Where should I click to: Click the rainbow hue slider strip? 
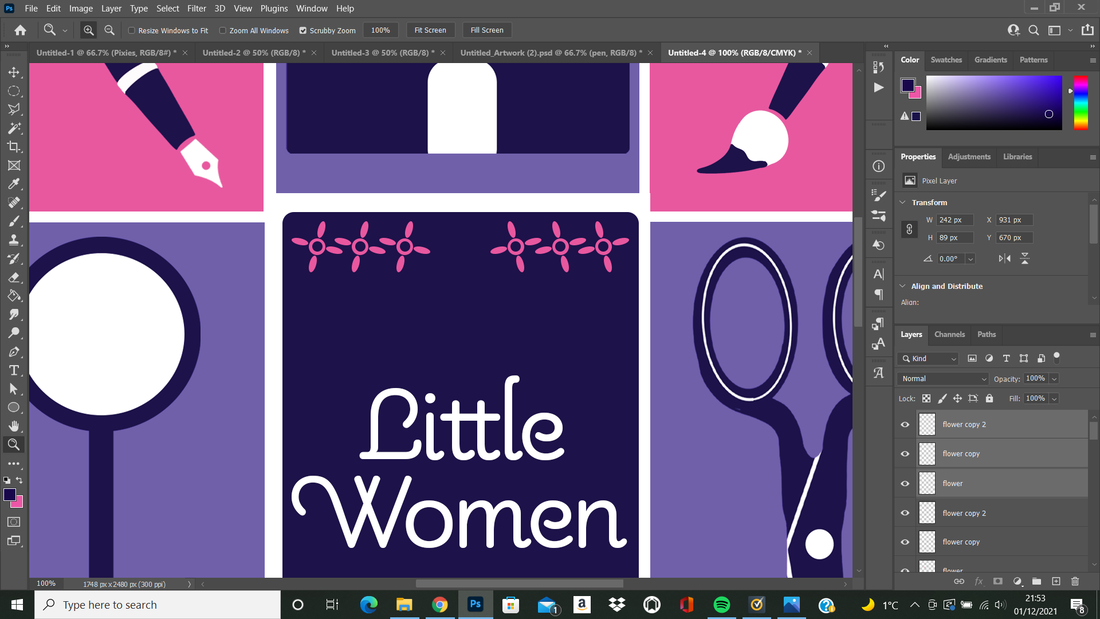1081,102
